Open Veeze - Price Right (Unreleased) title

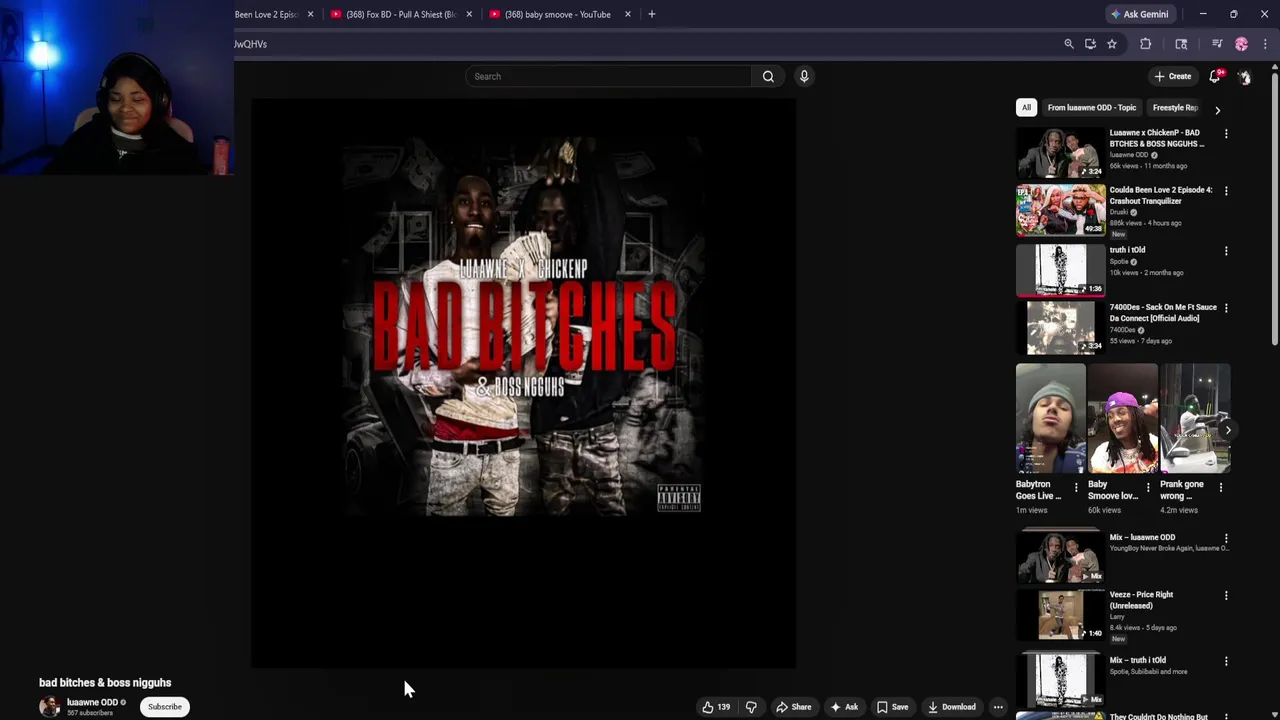(x=1141, y=600)
